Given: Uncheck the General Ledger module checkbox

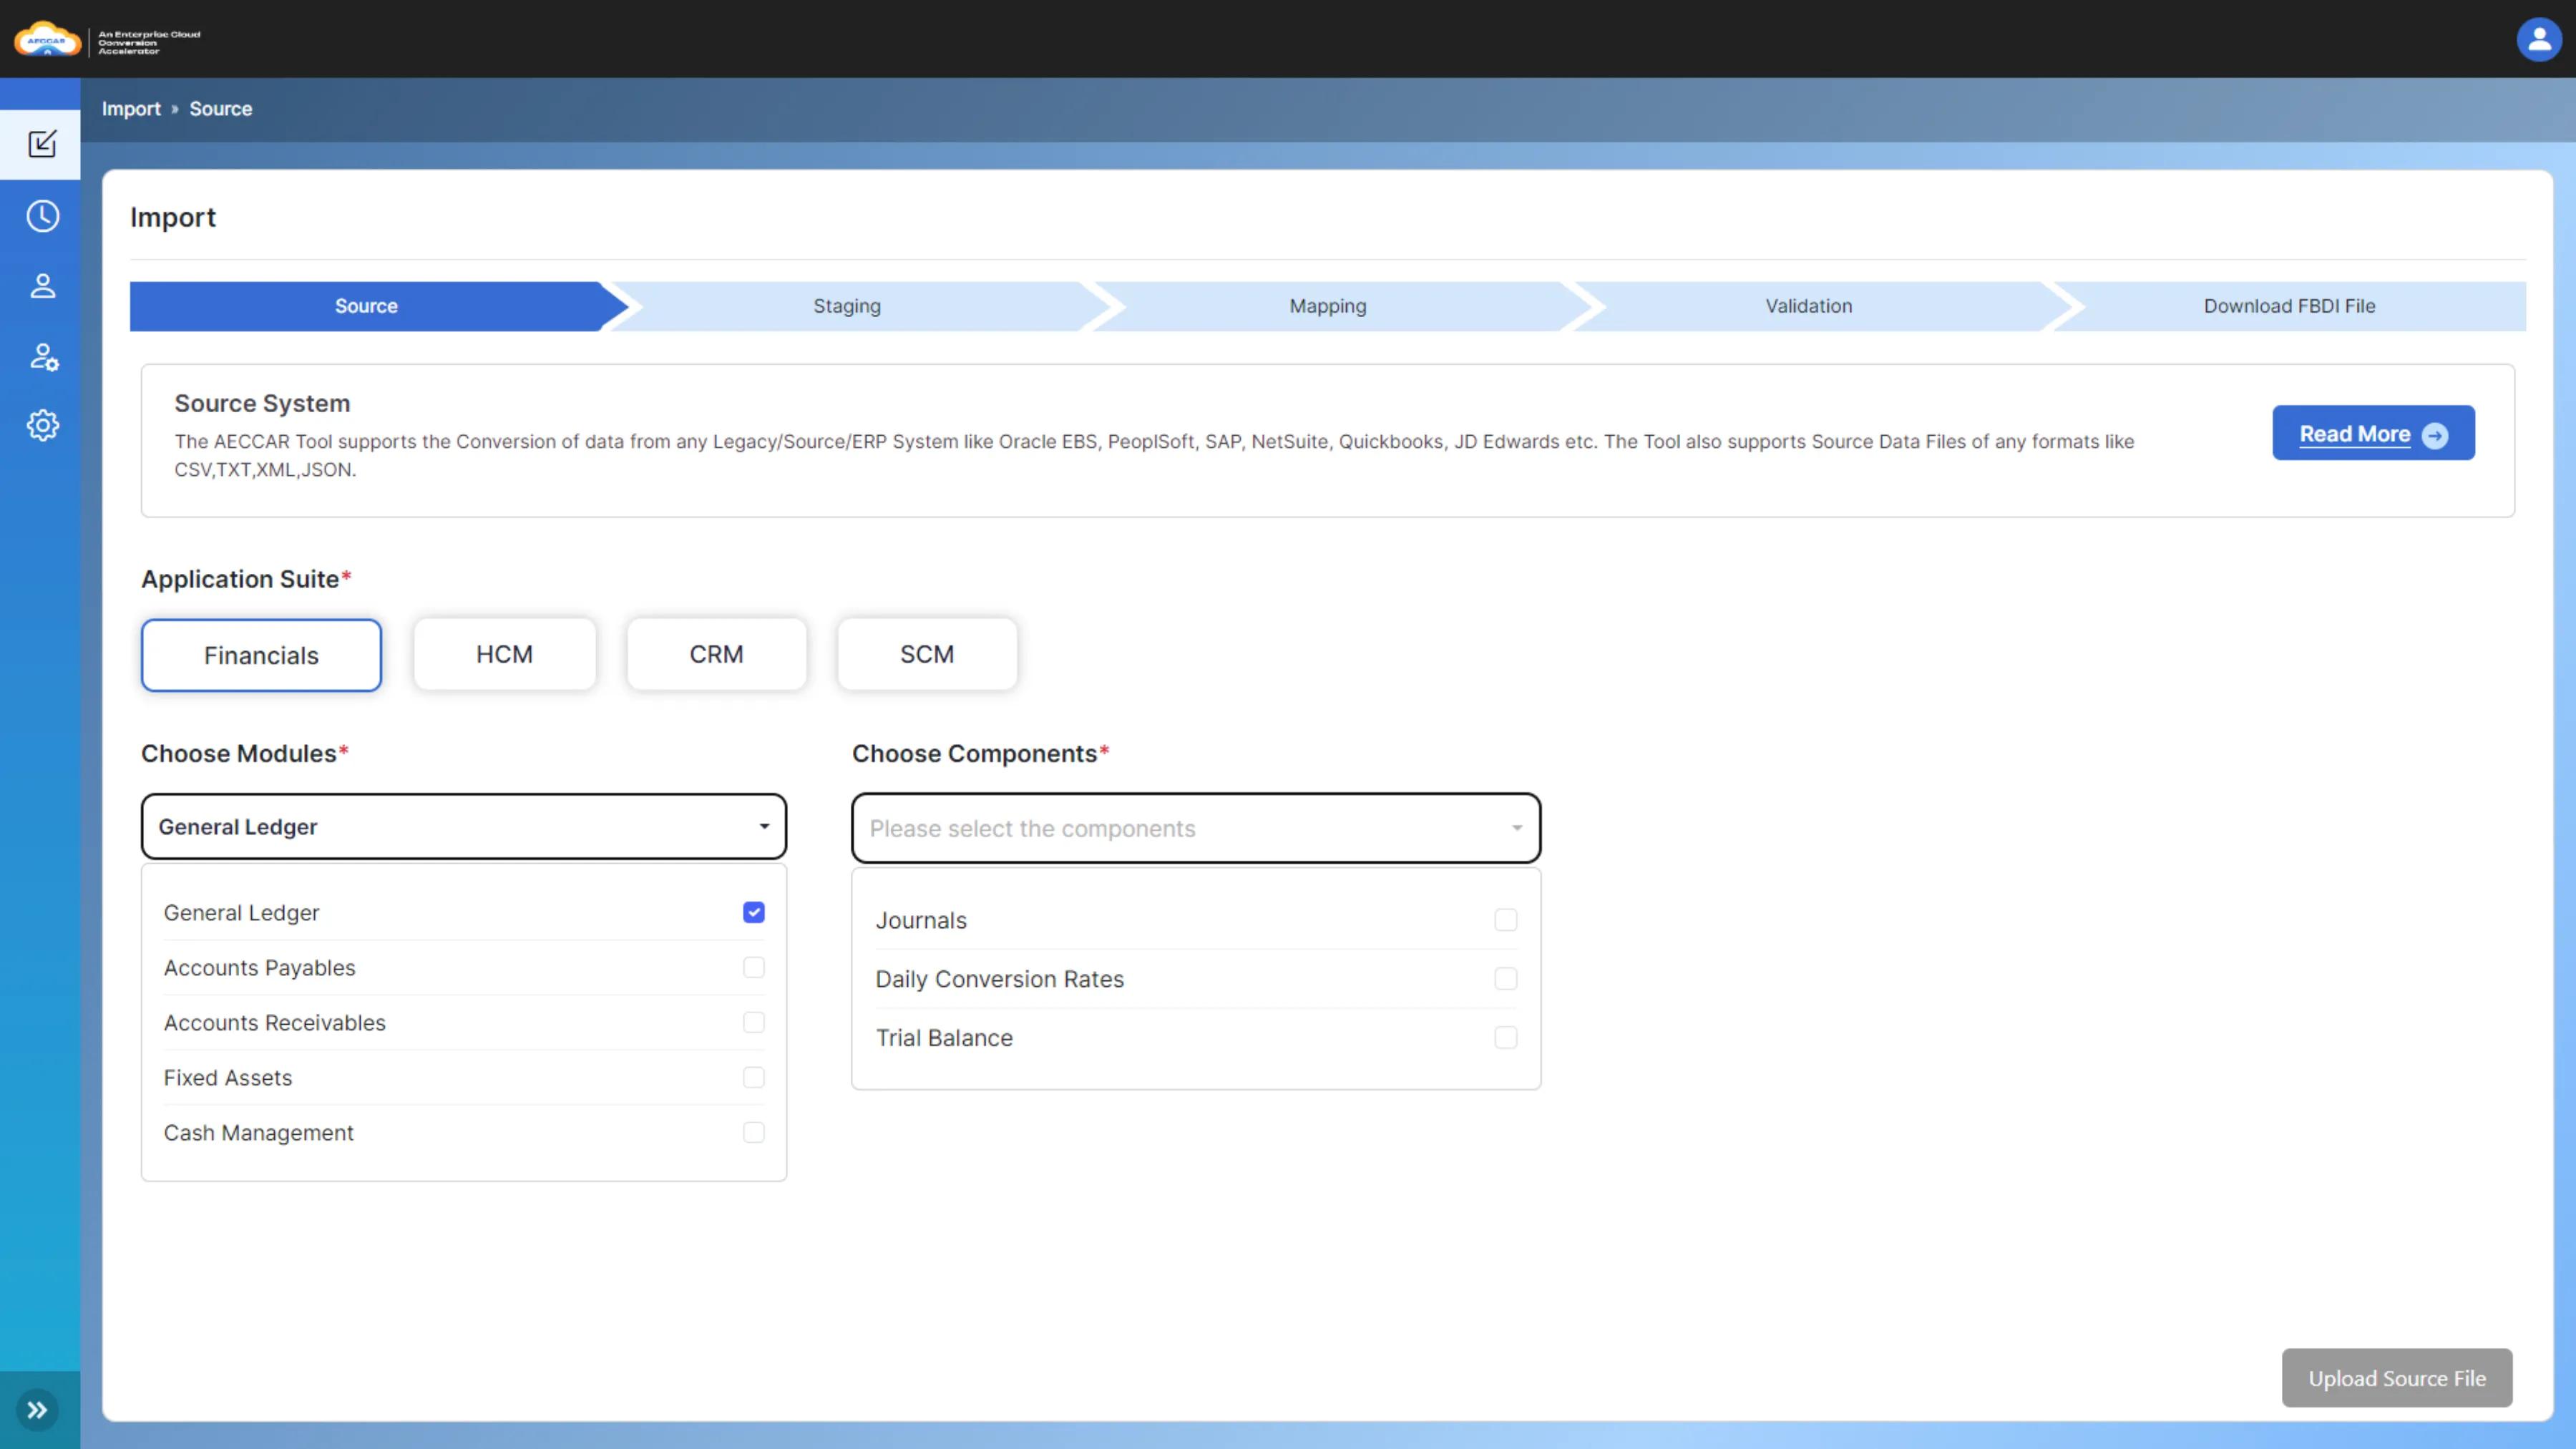Looking at the screenshot, I should coord(754,912).
